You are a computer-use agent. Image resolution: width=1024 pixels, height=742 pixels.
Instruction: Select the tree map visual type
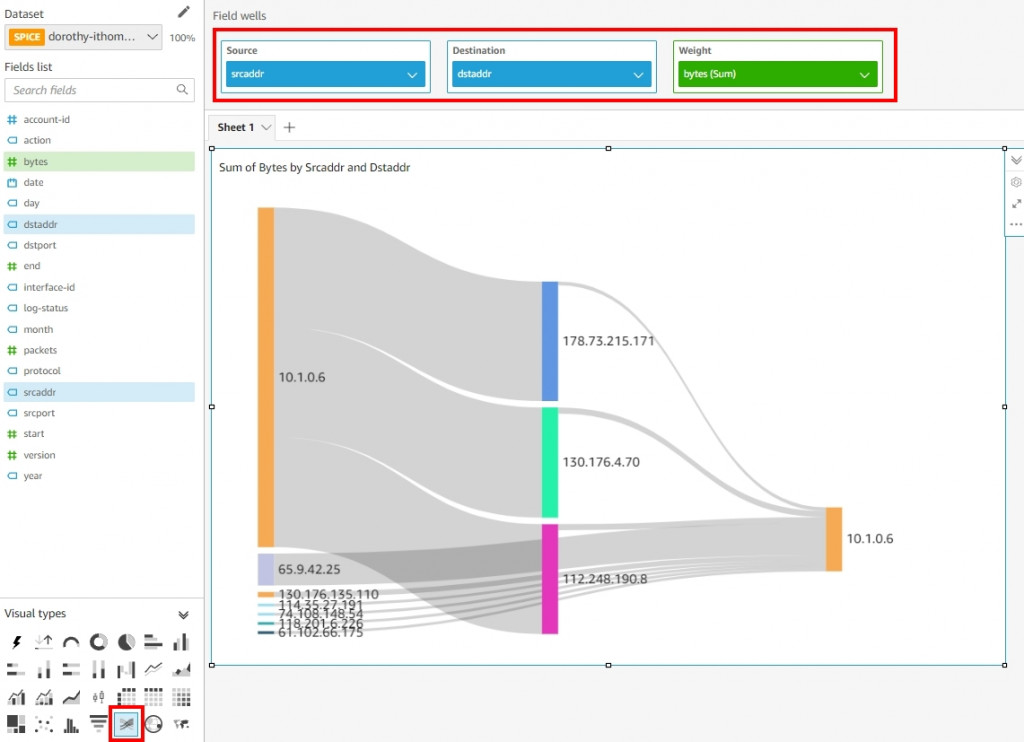point(16,724)
